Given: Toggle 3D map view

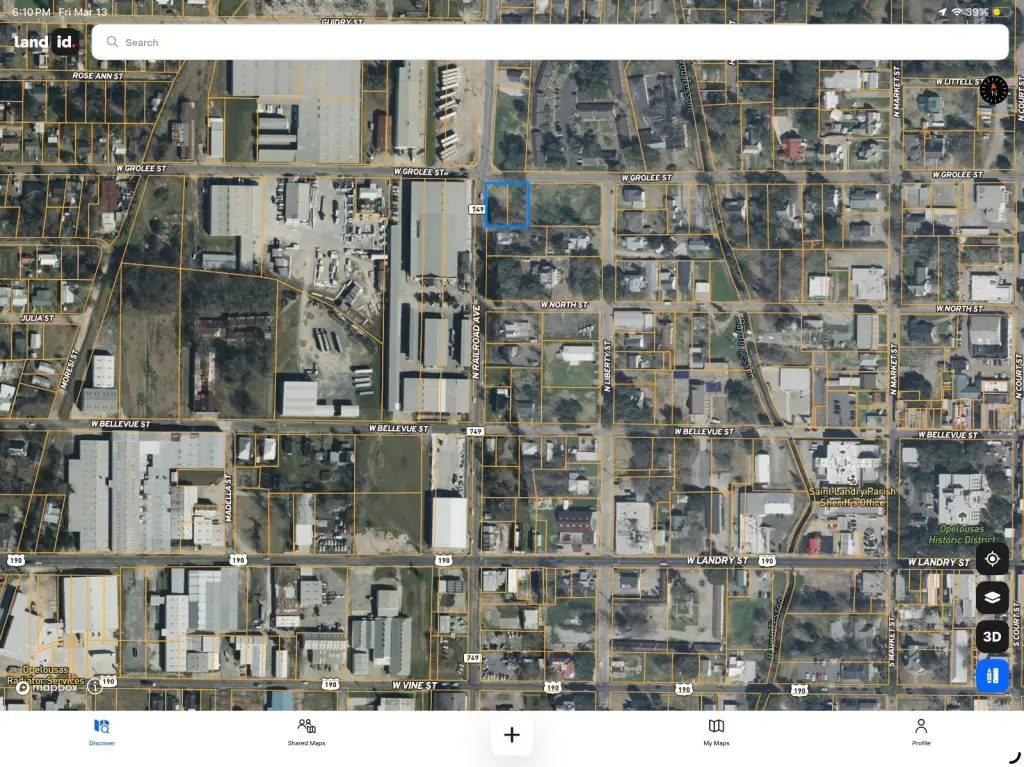Looking at the screenshot, I should [x=992, y=636].
